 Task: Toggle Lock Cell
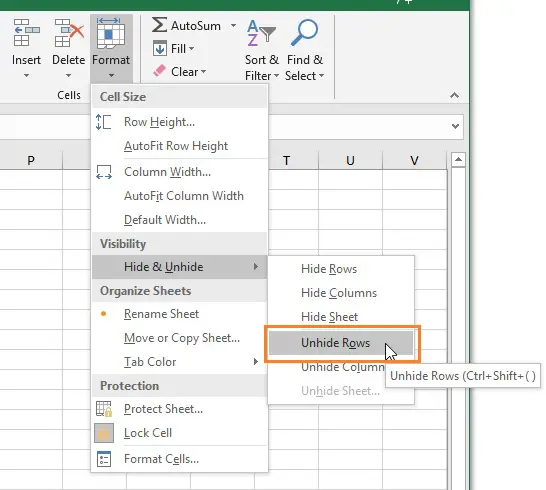[x=179, y=433]
